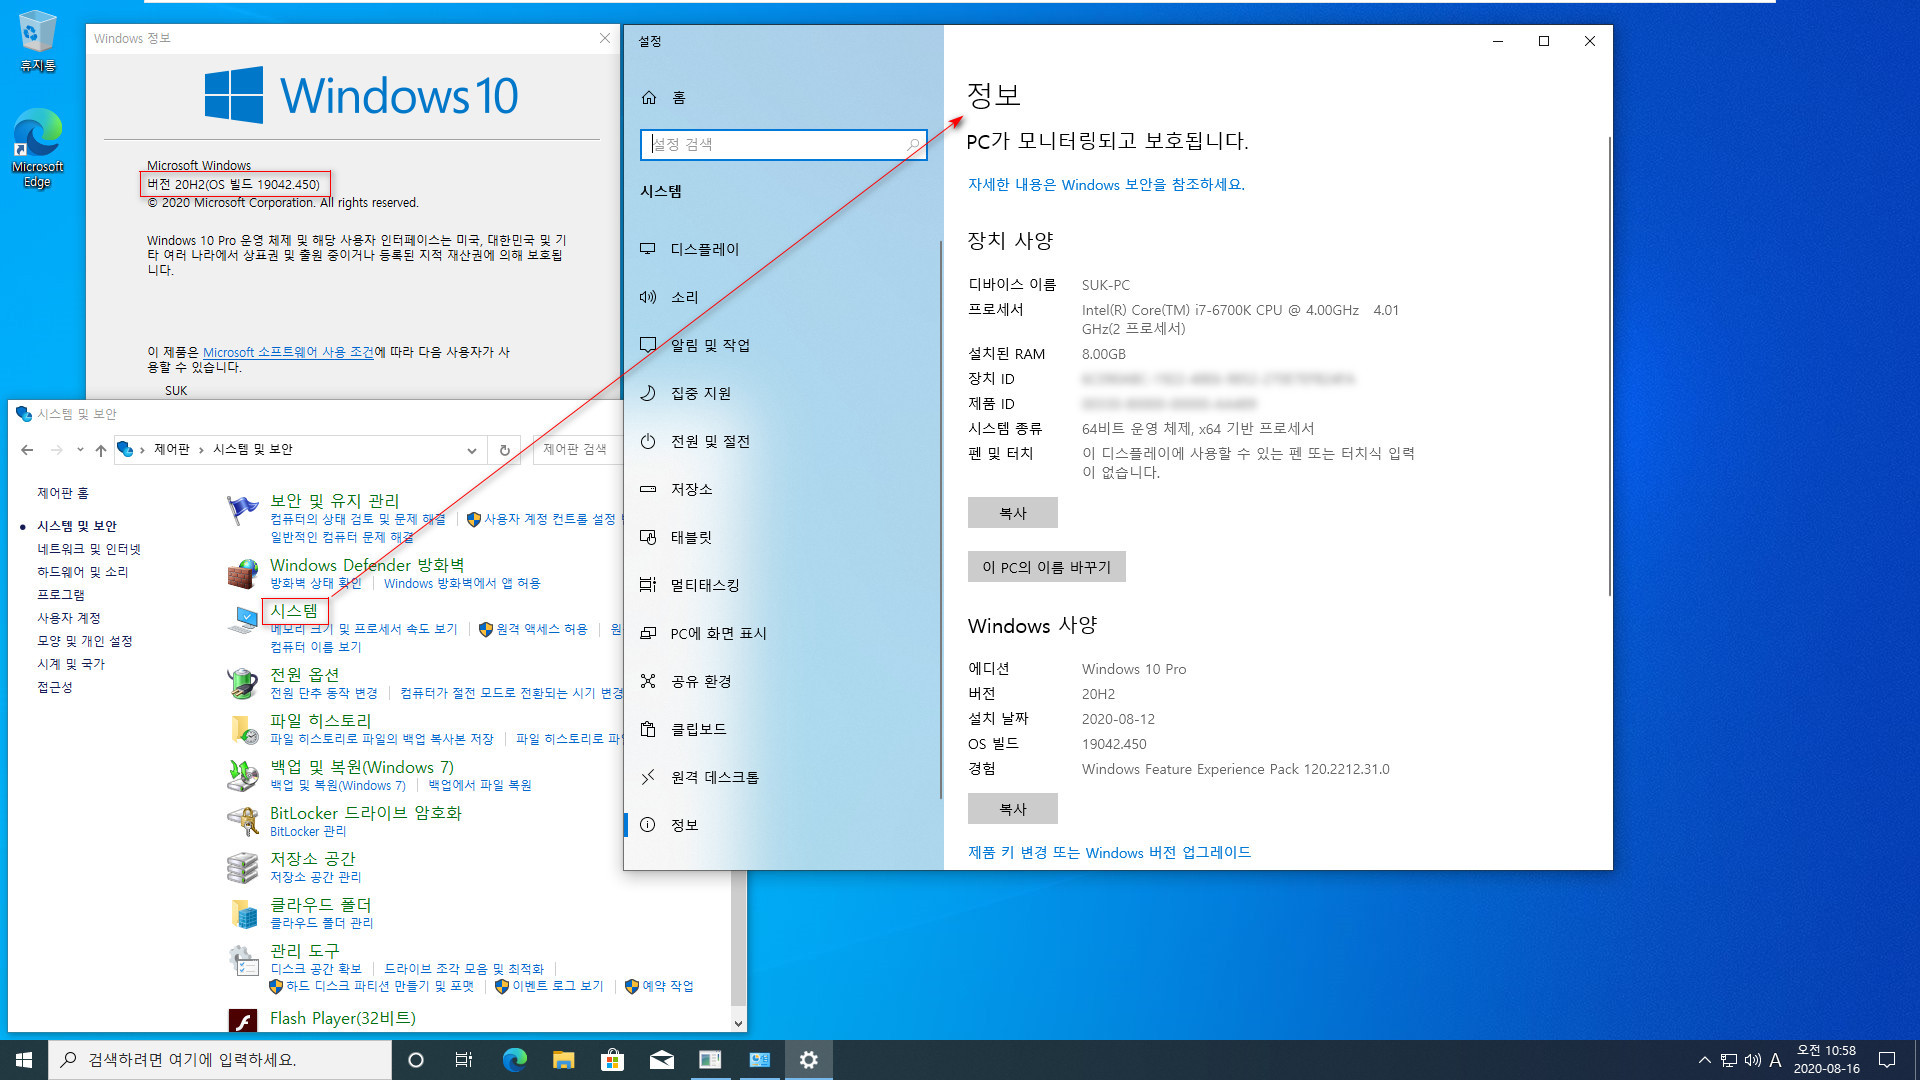Click Cloud Folders (클라우드 폴더) icon
This screenshot has width=1920, height=1080.
click(x=242, y=913)
